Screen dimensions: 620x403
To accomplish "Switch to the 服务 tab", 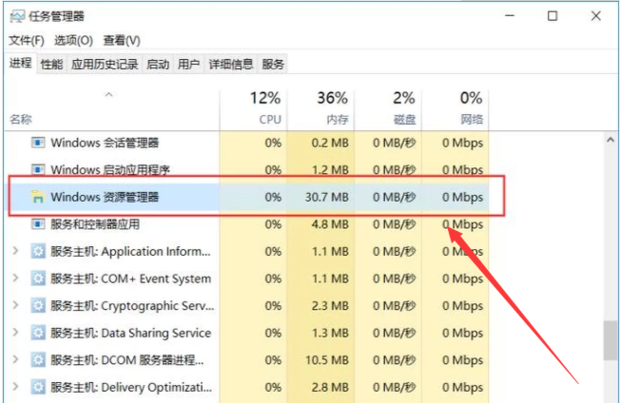I will (x=273, y=64).
